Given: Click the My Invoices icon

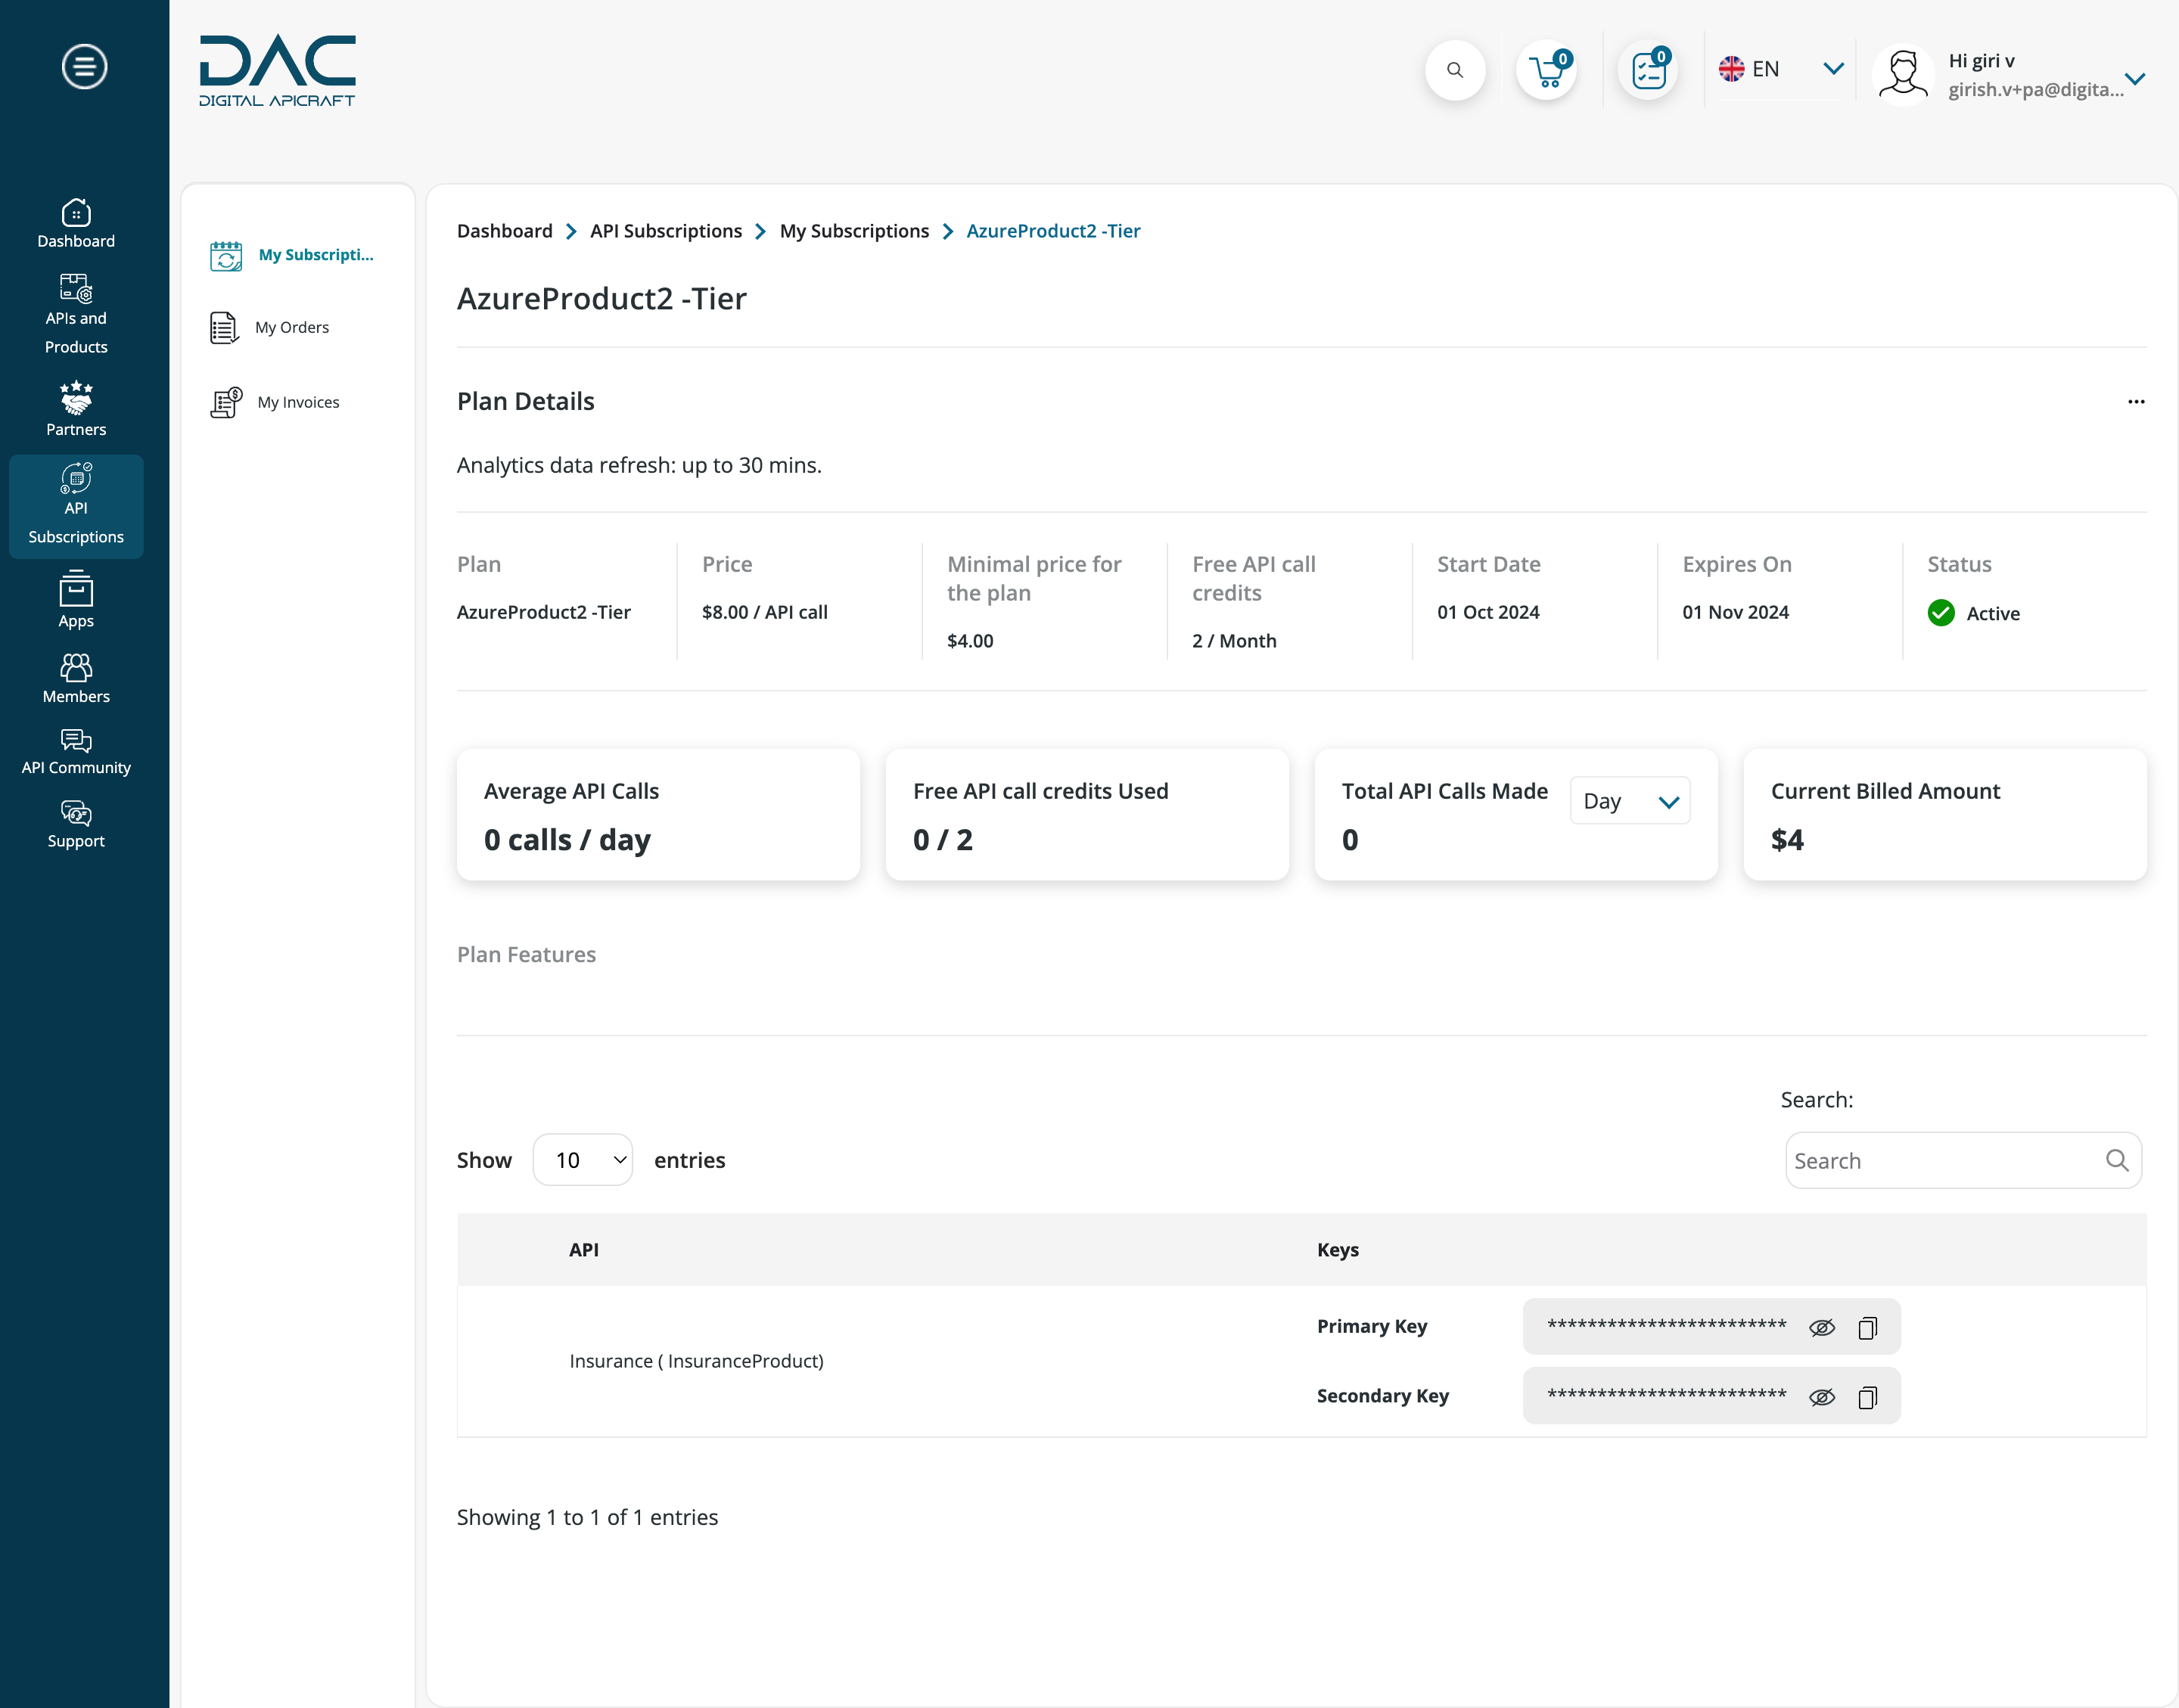Looking at the screenshot, I should (x=226, y=403).
